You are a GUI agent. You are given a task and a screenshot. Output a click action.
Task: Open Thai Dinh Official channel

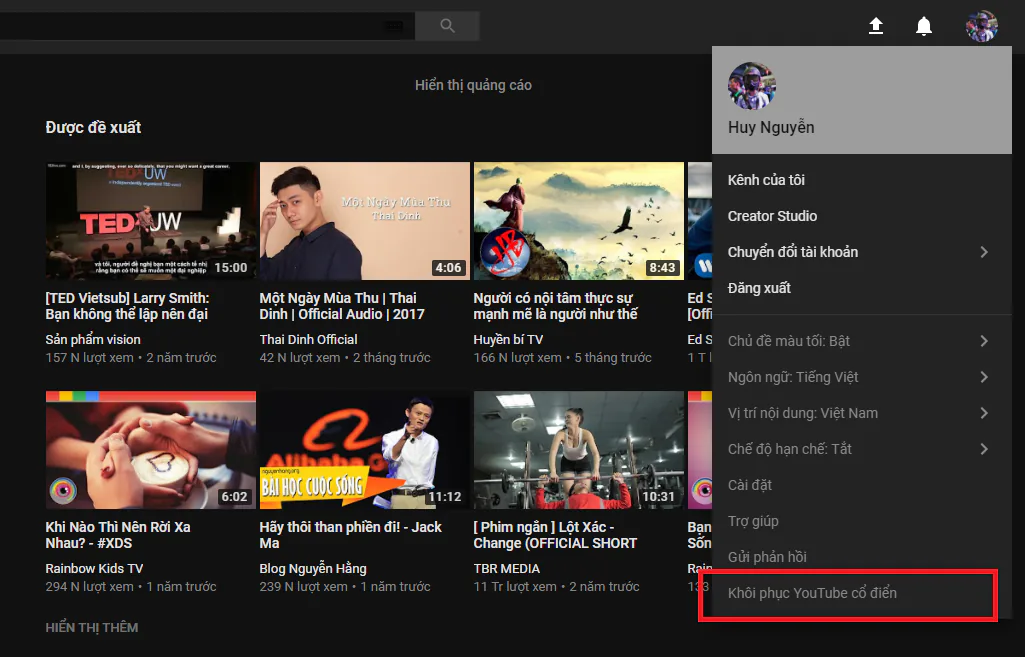pos(309,339)
